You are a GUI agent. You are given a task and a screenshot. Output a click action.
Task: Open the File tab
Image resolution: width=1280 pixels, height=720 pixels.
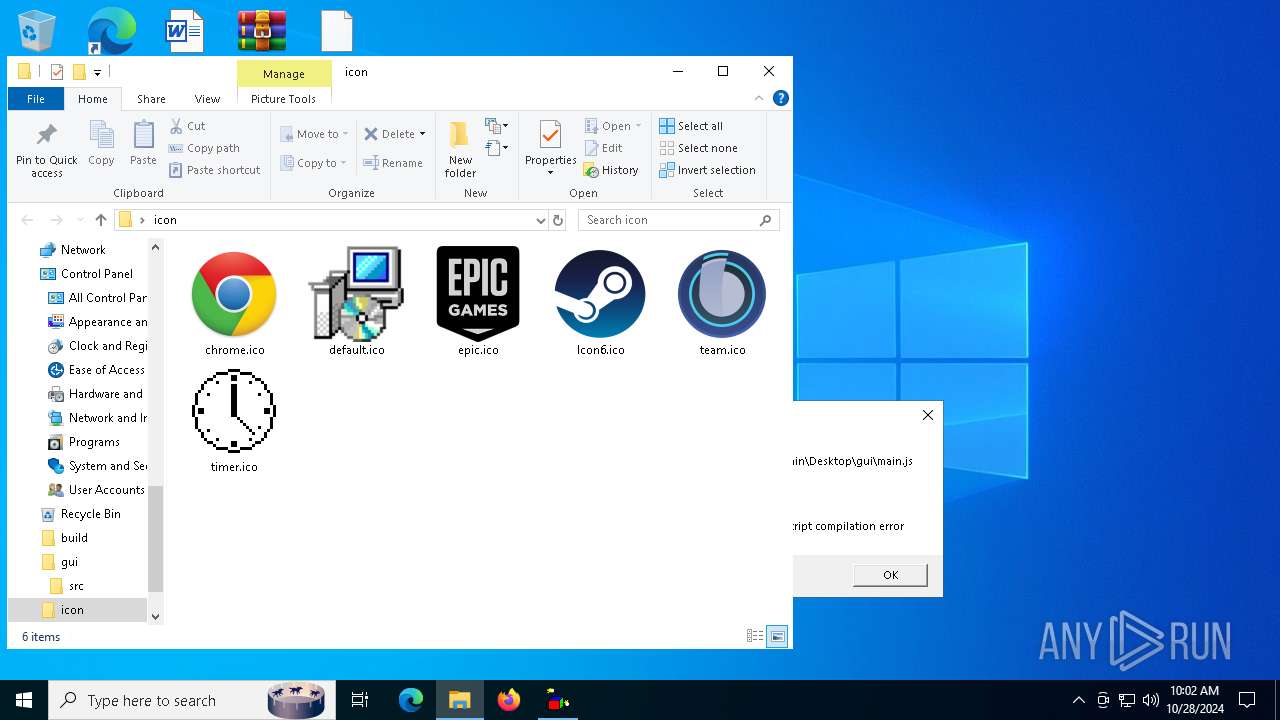(x=36, y=99)
